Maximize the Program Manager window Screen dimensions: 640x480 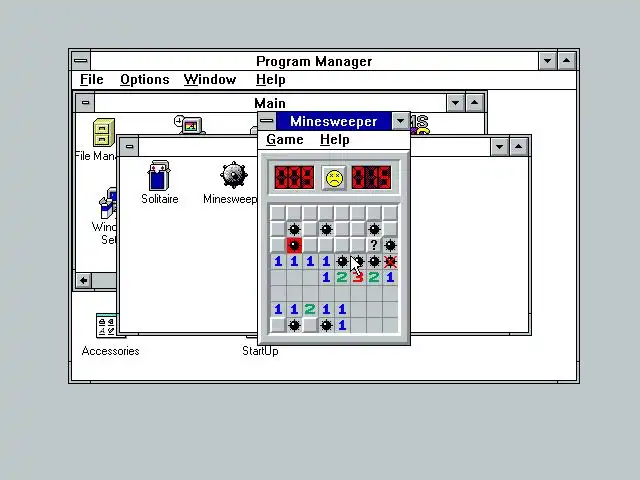[x=567, y=61]
